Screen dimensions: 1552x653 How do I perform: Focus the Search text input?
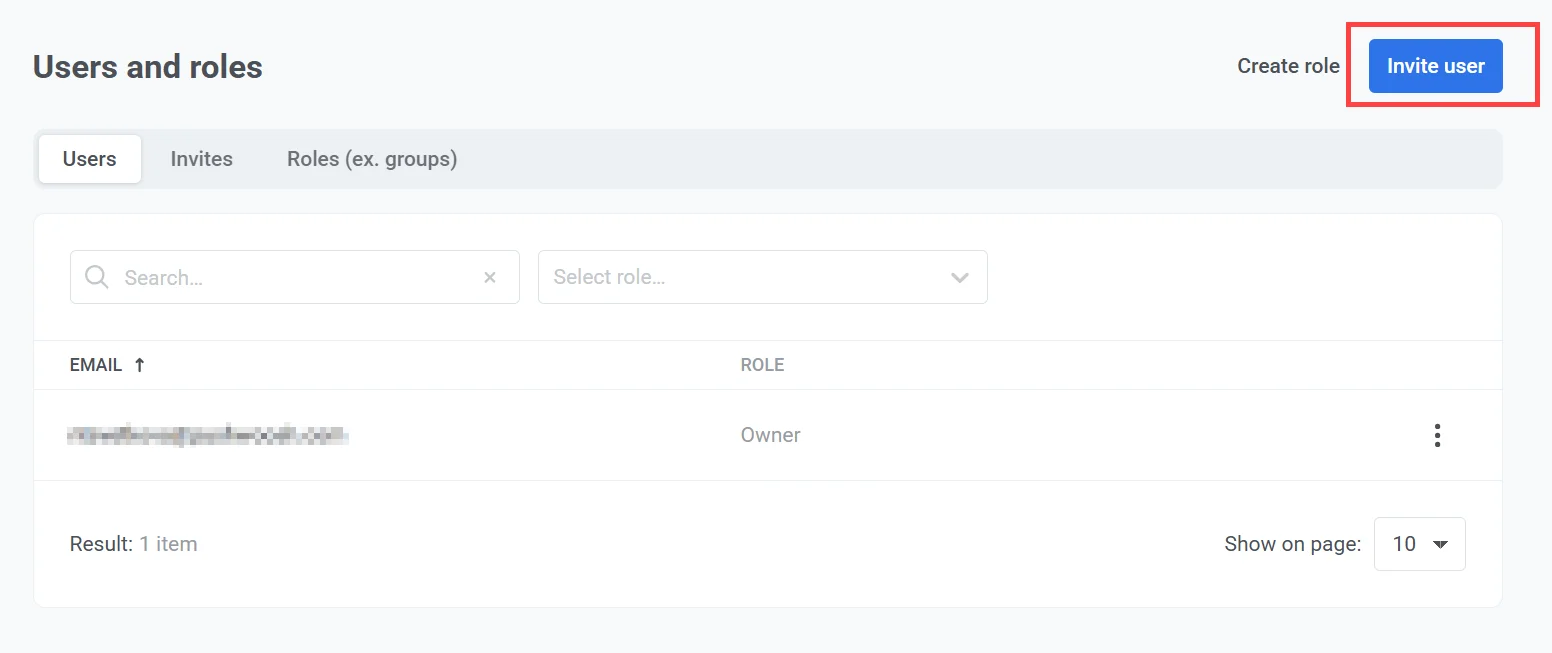(295, 278)
